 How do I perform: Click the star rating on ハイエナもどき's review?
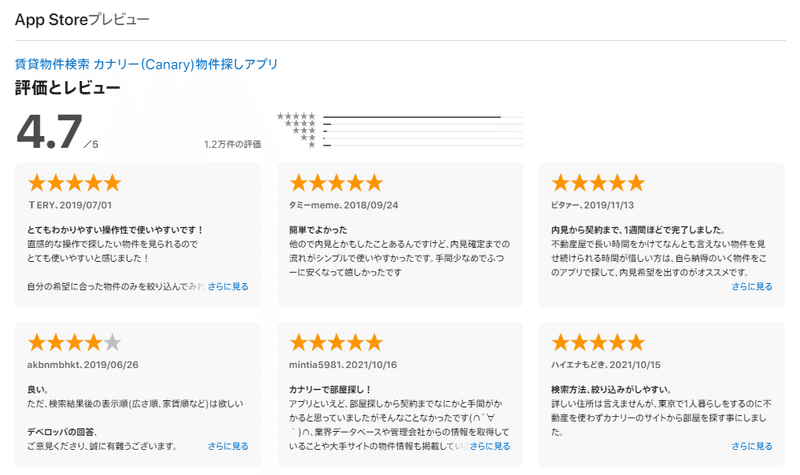(x=598, y=342)
